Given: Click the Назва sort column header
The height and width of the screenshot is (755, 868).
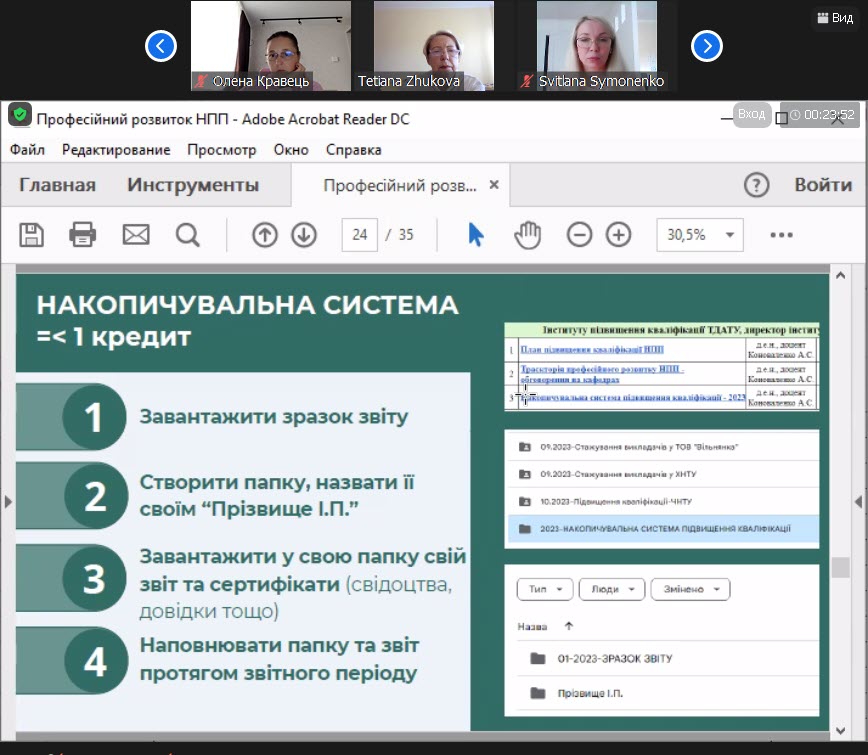Looking at the screenshot, I should (x=532, y=627).
